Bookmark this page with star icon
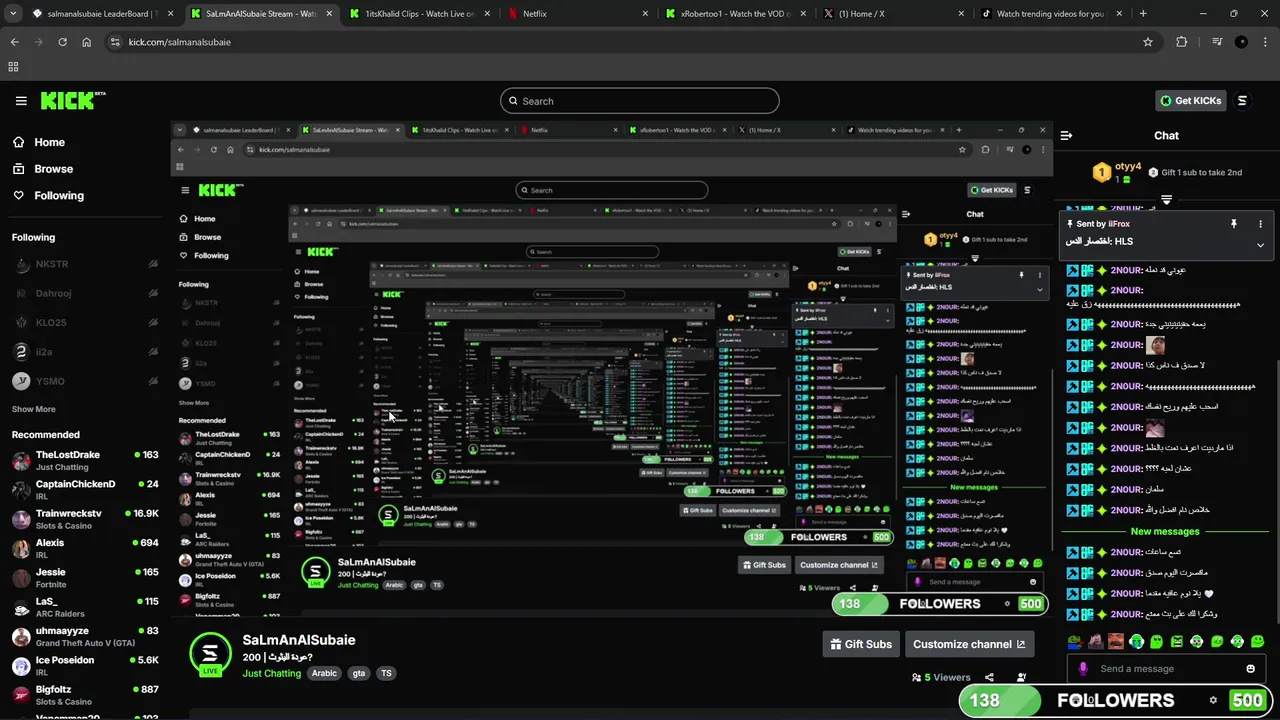Viewport: 1280px width, 720px height. pos(1148,42)
